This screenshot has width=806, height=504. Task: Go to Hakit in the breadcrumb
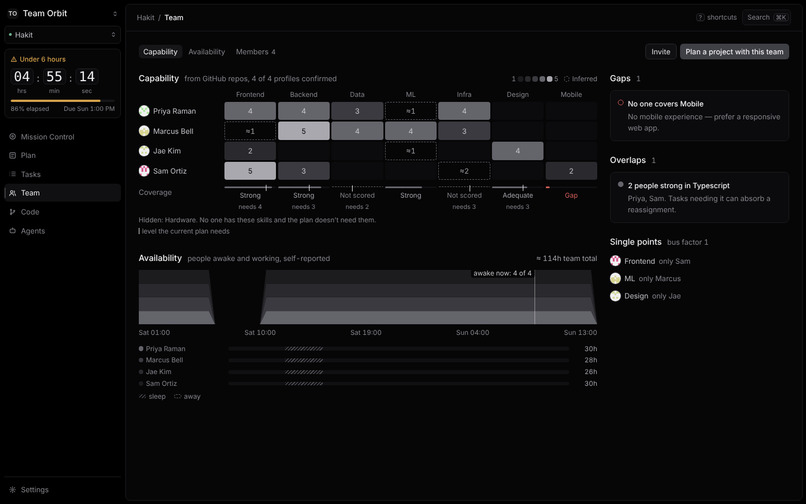[x=145, y=17]
